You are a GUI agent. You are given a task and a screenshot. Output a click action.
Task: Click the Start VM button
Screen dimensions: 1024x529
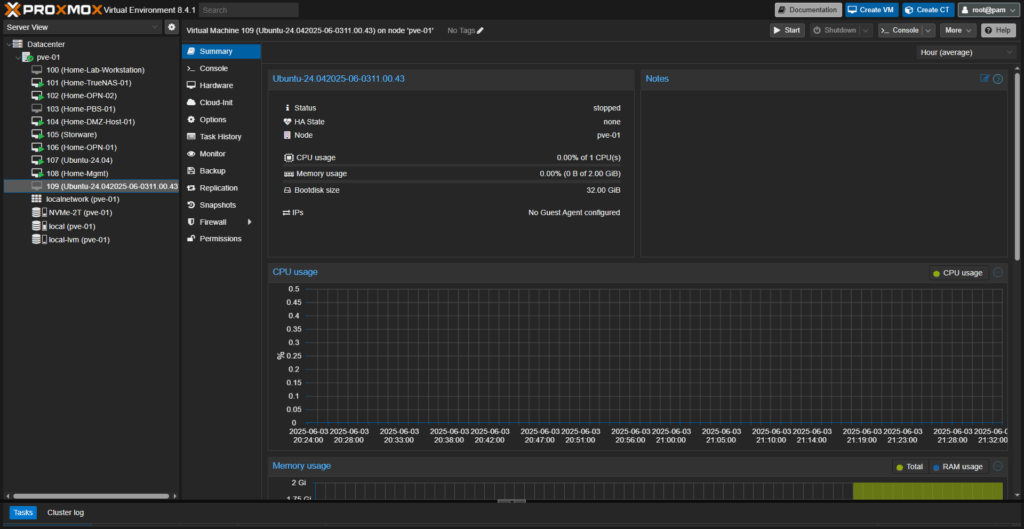(787, 30)
